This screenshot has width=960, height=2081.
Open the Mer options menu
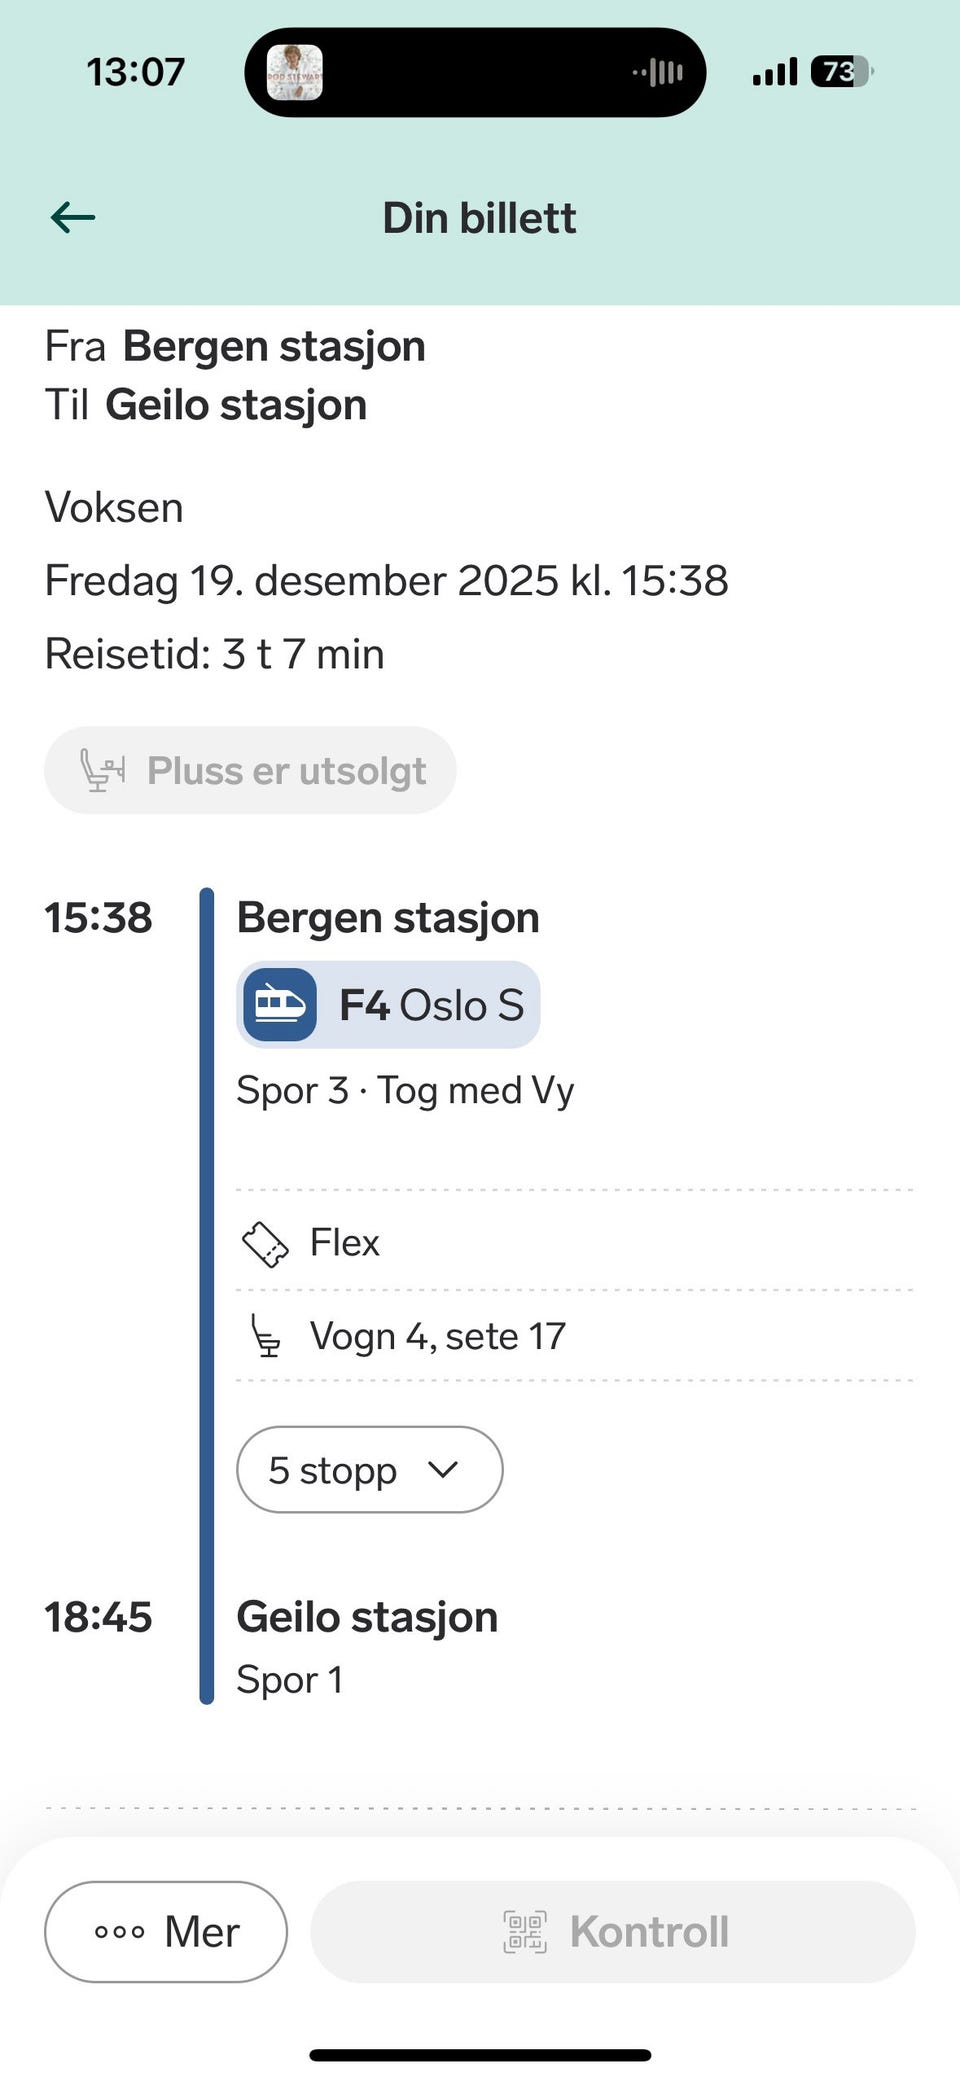(x=166, y=1932)
